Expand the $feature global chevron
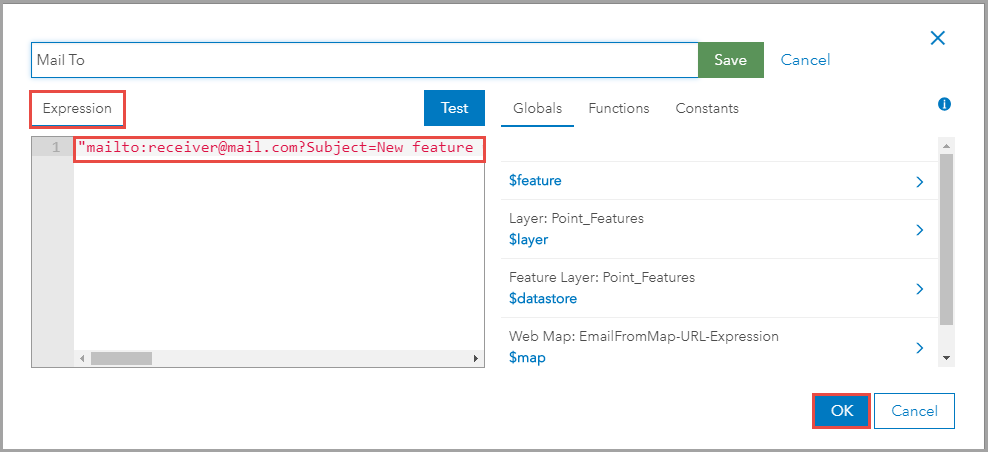 919,182
